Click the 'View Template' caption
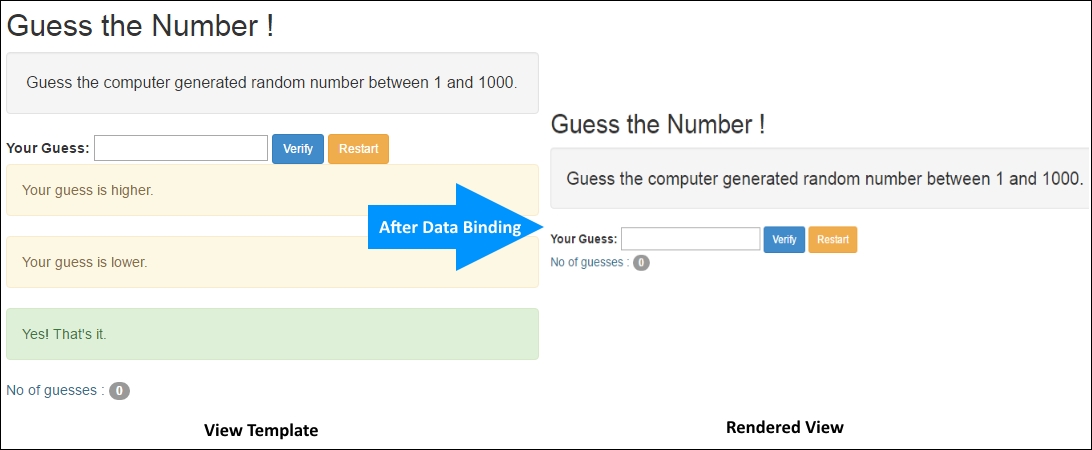 [x=261, y=430]
